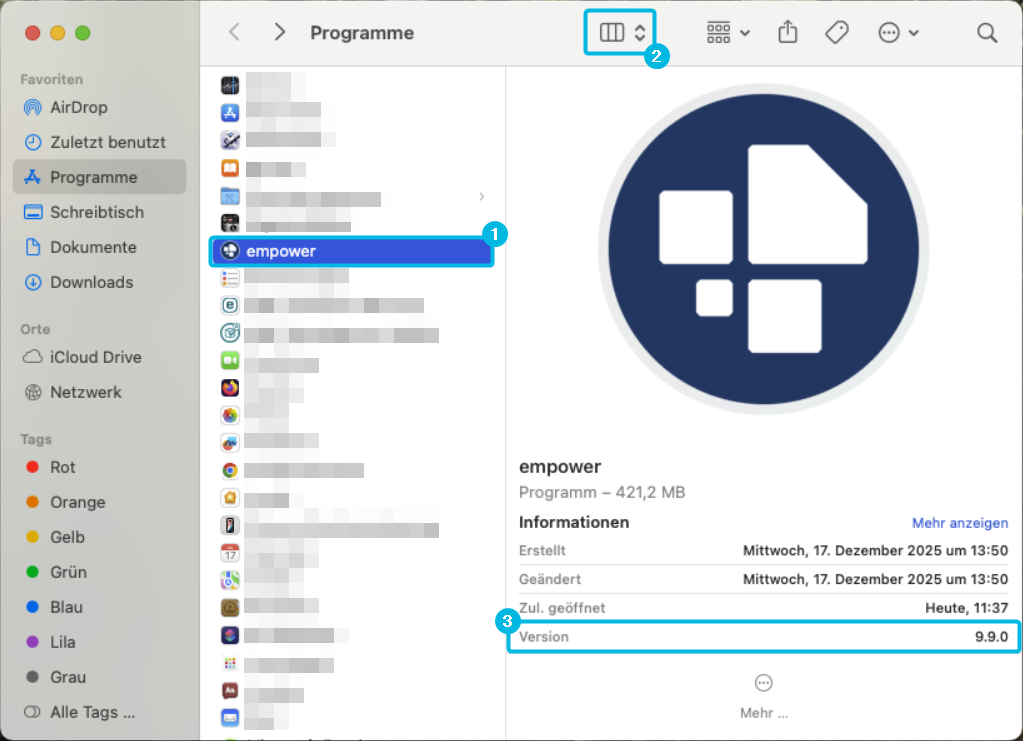Screen dimensions: 1023x741
Task: Select the Grün tag
Action: [99, 572]
